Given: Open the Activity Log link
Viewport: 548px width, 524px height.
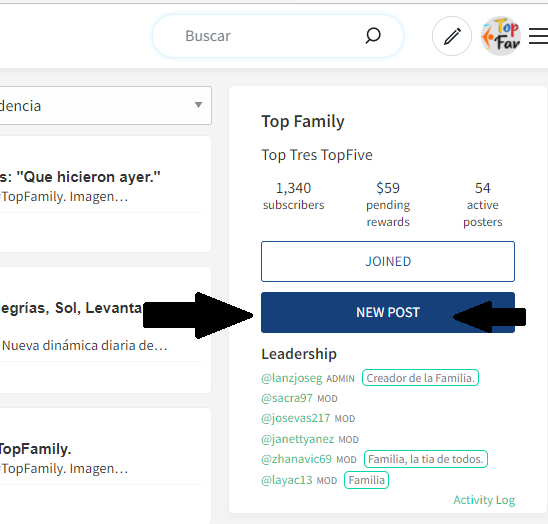Looking at the screenshot, I should [x=484, y=500].
